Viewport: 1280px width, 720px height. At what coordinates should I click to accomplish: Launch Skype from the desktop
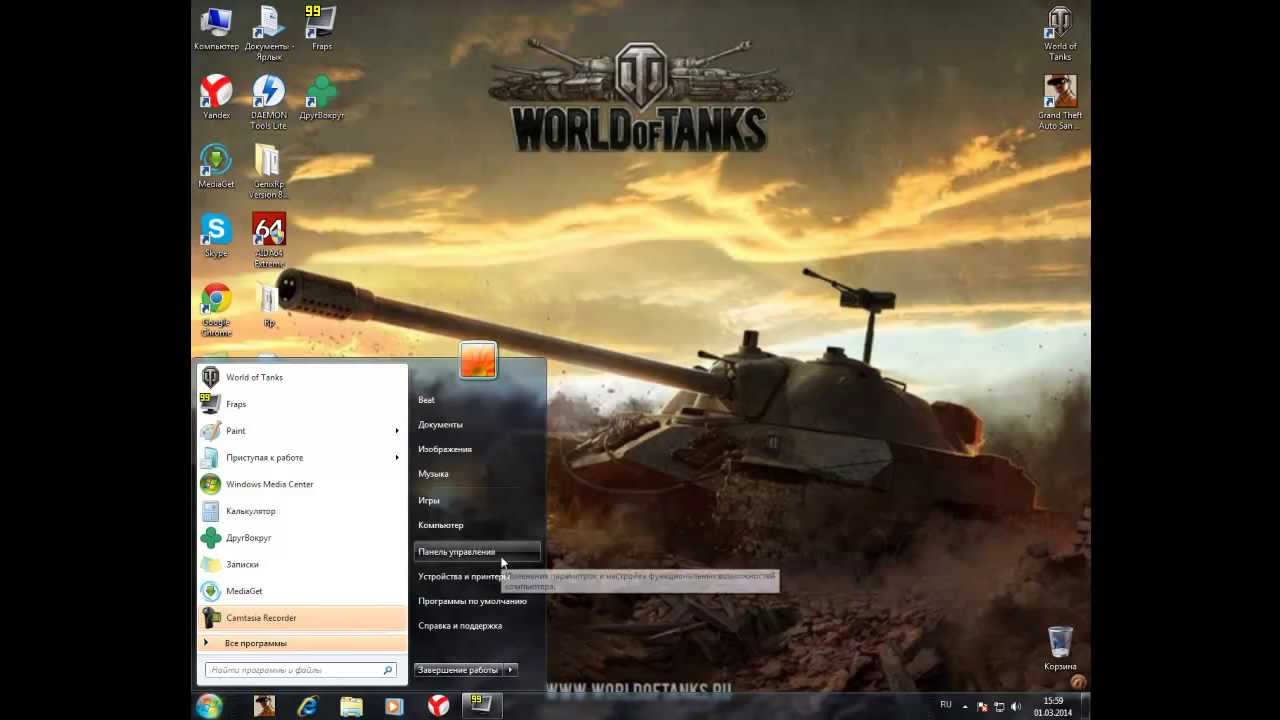click(216, 236)
